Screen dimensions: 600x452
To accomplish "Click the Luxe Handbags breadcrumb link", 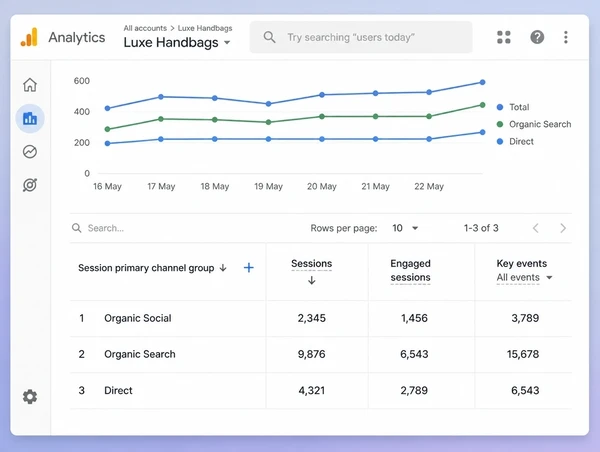I will [205, 28].
